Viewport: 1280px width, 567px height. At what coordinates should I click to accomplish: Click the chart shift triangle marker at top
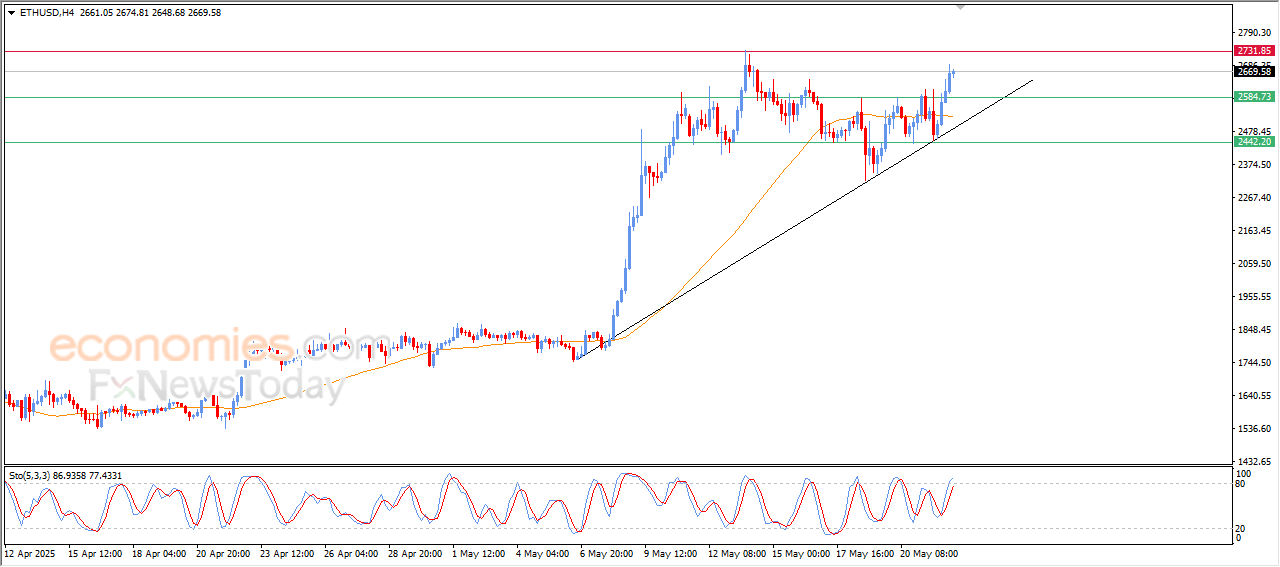(961, 7)
